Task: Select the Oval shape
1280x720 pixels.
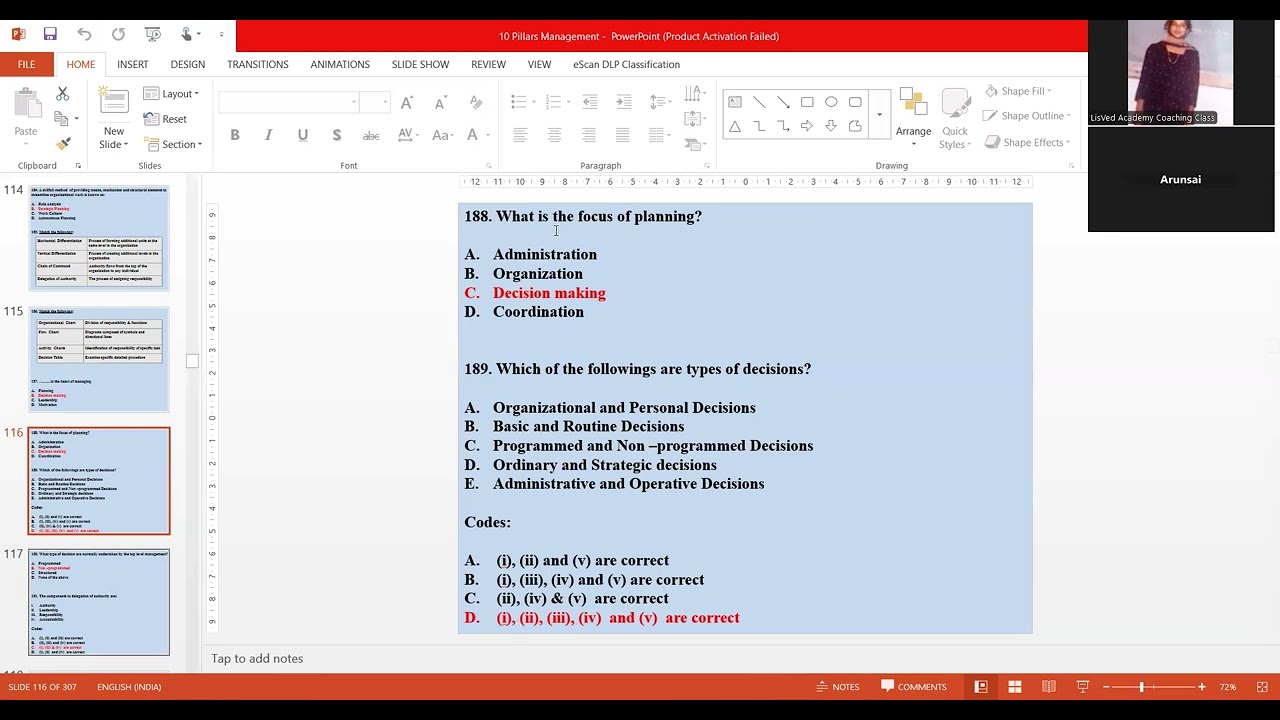Action: click(831, 102)
